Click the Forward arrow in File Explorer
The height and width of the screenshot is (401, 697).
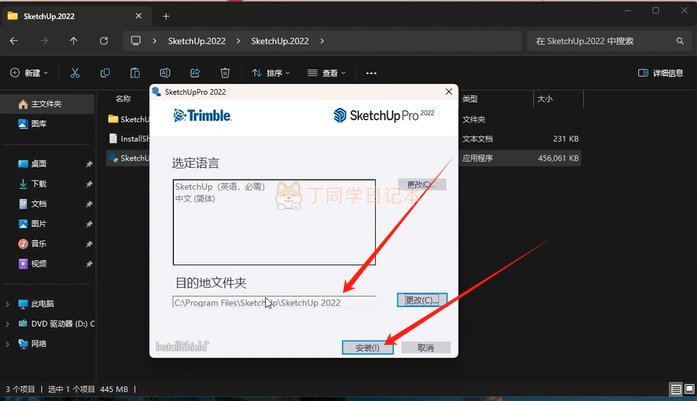coord(44,41)
